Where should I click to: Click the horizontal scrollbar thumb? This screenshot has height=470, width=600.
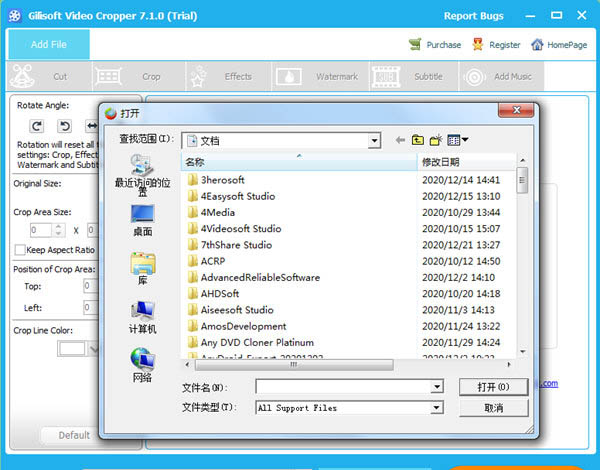[294, 365]
